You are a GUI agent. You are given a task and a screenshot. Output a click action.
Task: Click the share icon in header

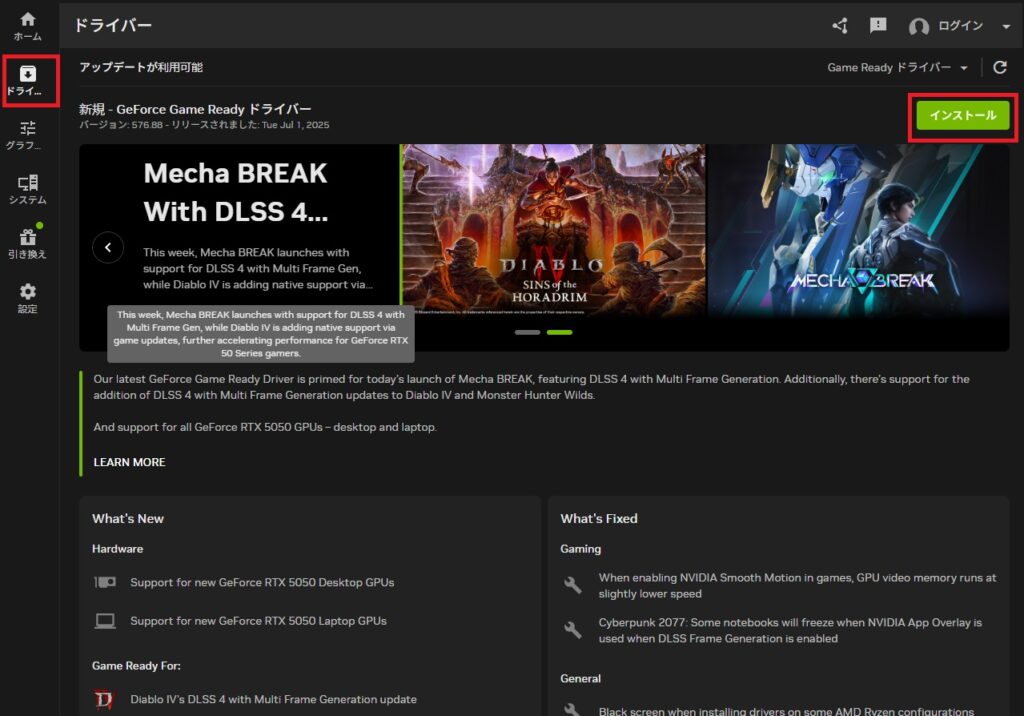840,26
